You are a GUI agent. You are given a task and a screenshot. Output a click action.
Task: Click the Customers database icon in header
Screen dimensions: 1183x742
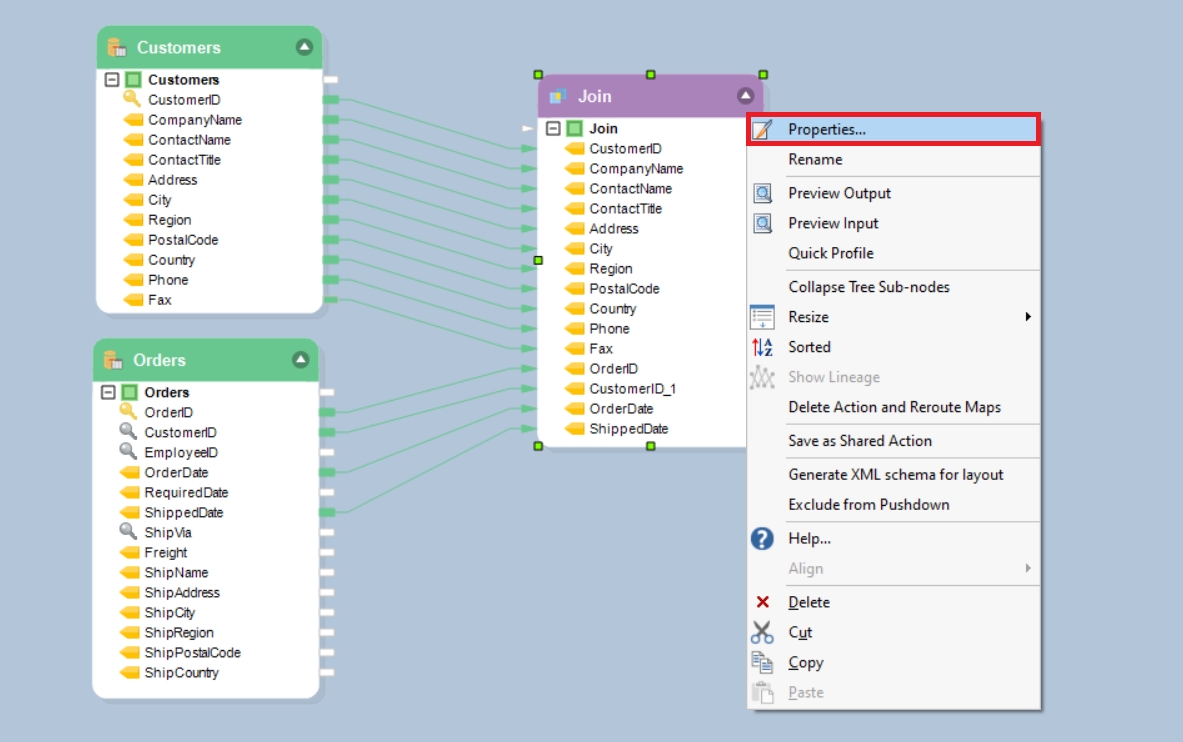pyautogui.click(x=117, y=48)
